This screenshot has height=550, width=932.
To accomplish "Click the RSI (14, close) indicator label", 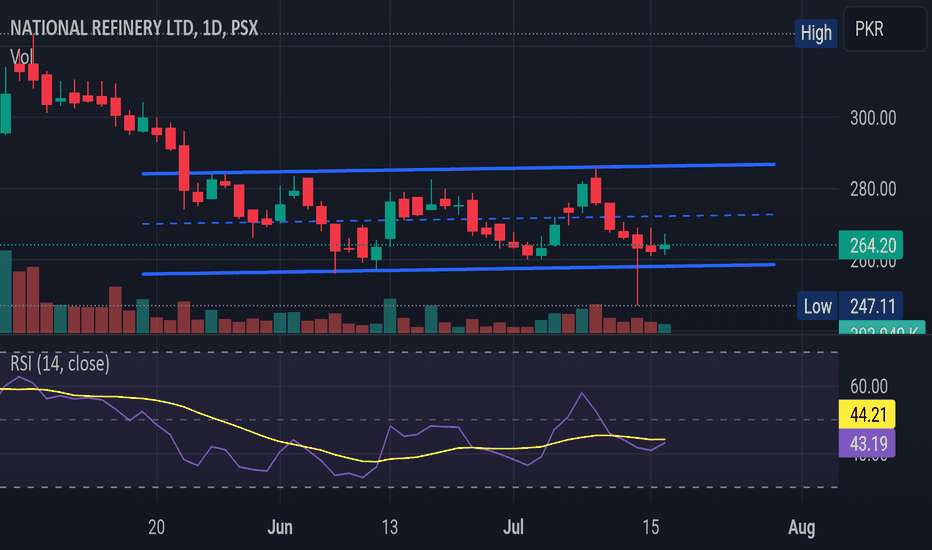I will [59, 363].
